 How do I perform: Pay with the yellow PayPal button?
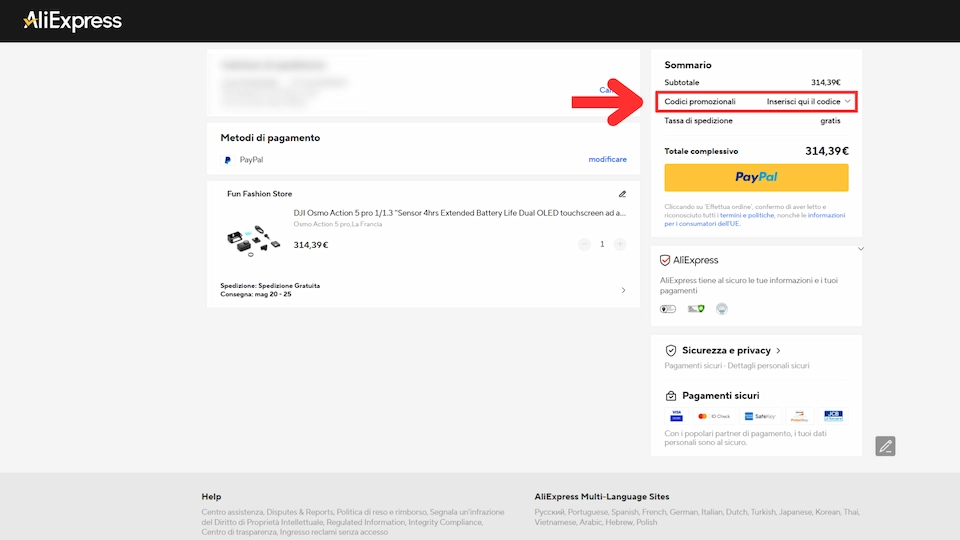click(x=756, y=178)
